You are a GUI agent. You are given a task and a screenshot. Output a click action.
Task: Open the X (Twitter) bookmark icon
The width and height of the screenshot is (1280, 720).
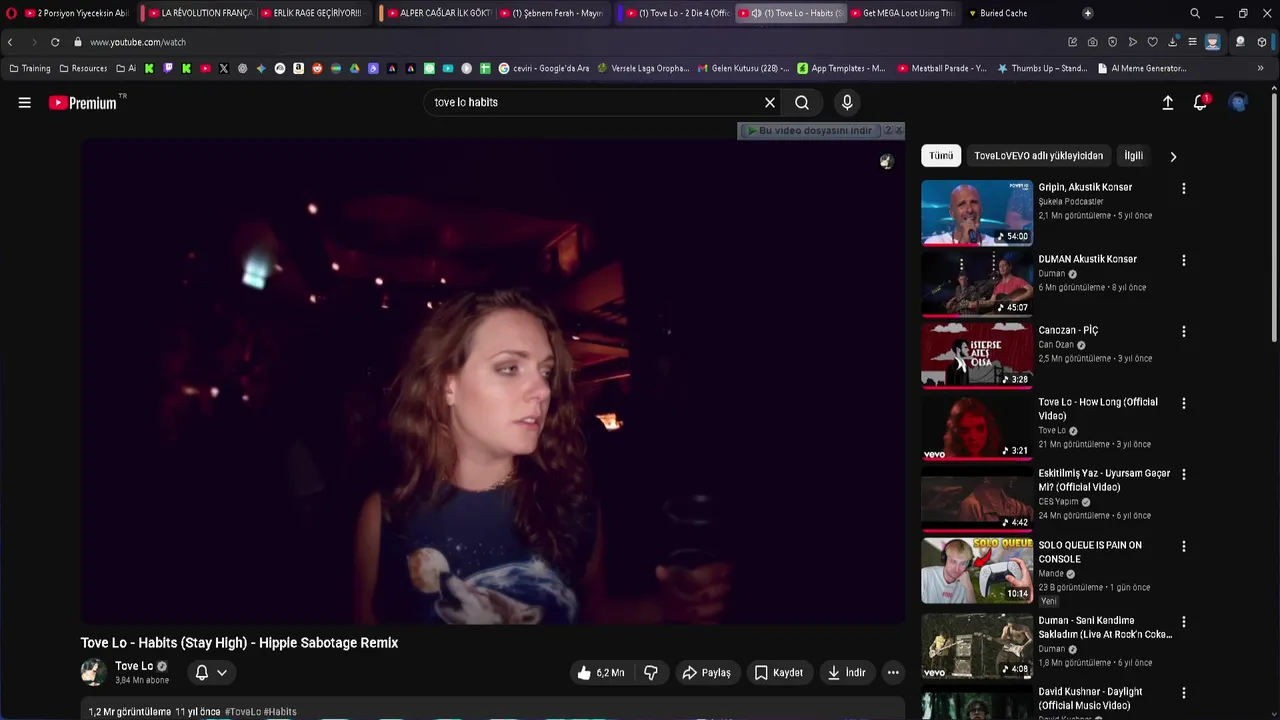223,68
